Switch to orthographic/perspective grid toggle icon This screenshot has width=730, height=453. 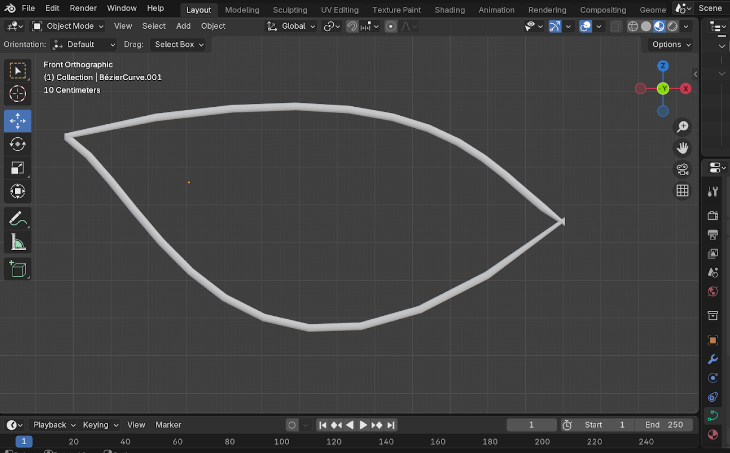pyautogui.click(x=683, y=190)
